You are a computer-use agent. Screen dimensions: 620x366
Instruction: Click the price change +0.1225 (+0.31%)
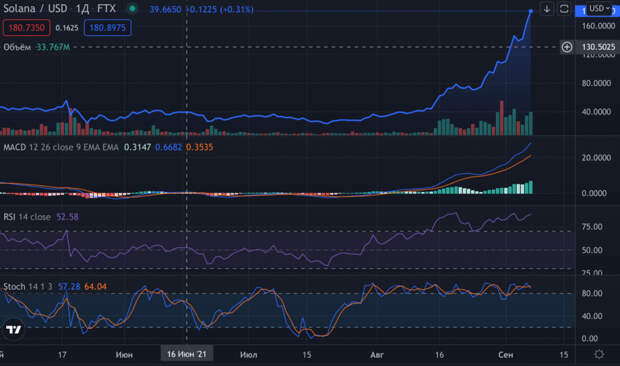coord(219,9)
